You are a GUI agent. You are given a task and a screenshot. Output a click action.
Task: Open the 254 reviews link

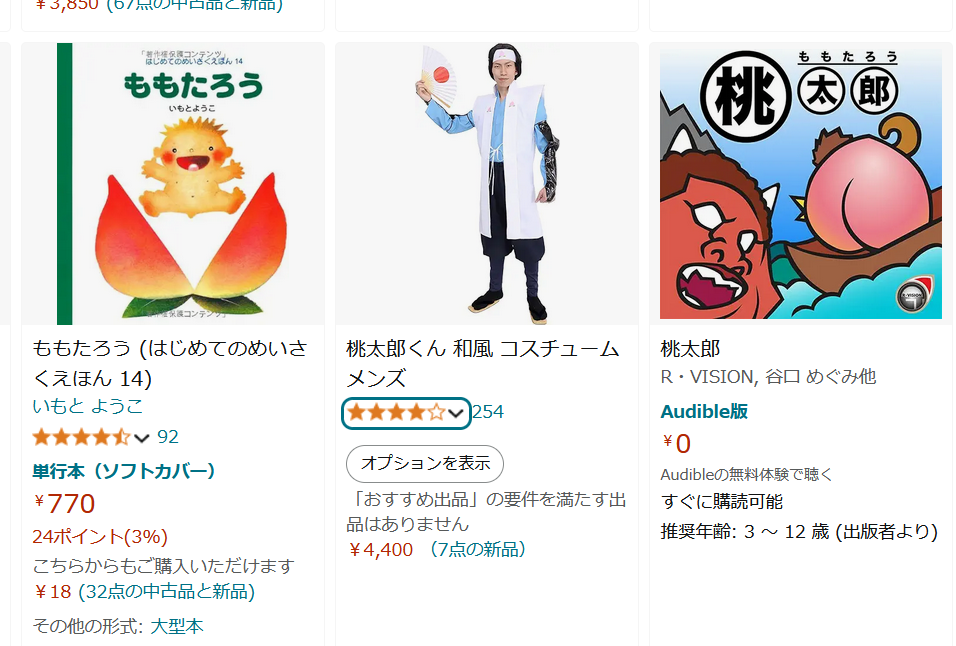488,412
